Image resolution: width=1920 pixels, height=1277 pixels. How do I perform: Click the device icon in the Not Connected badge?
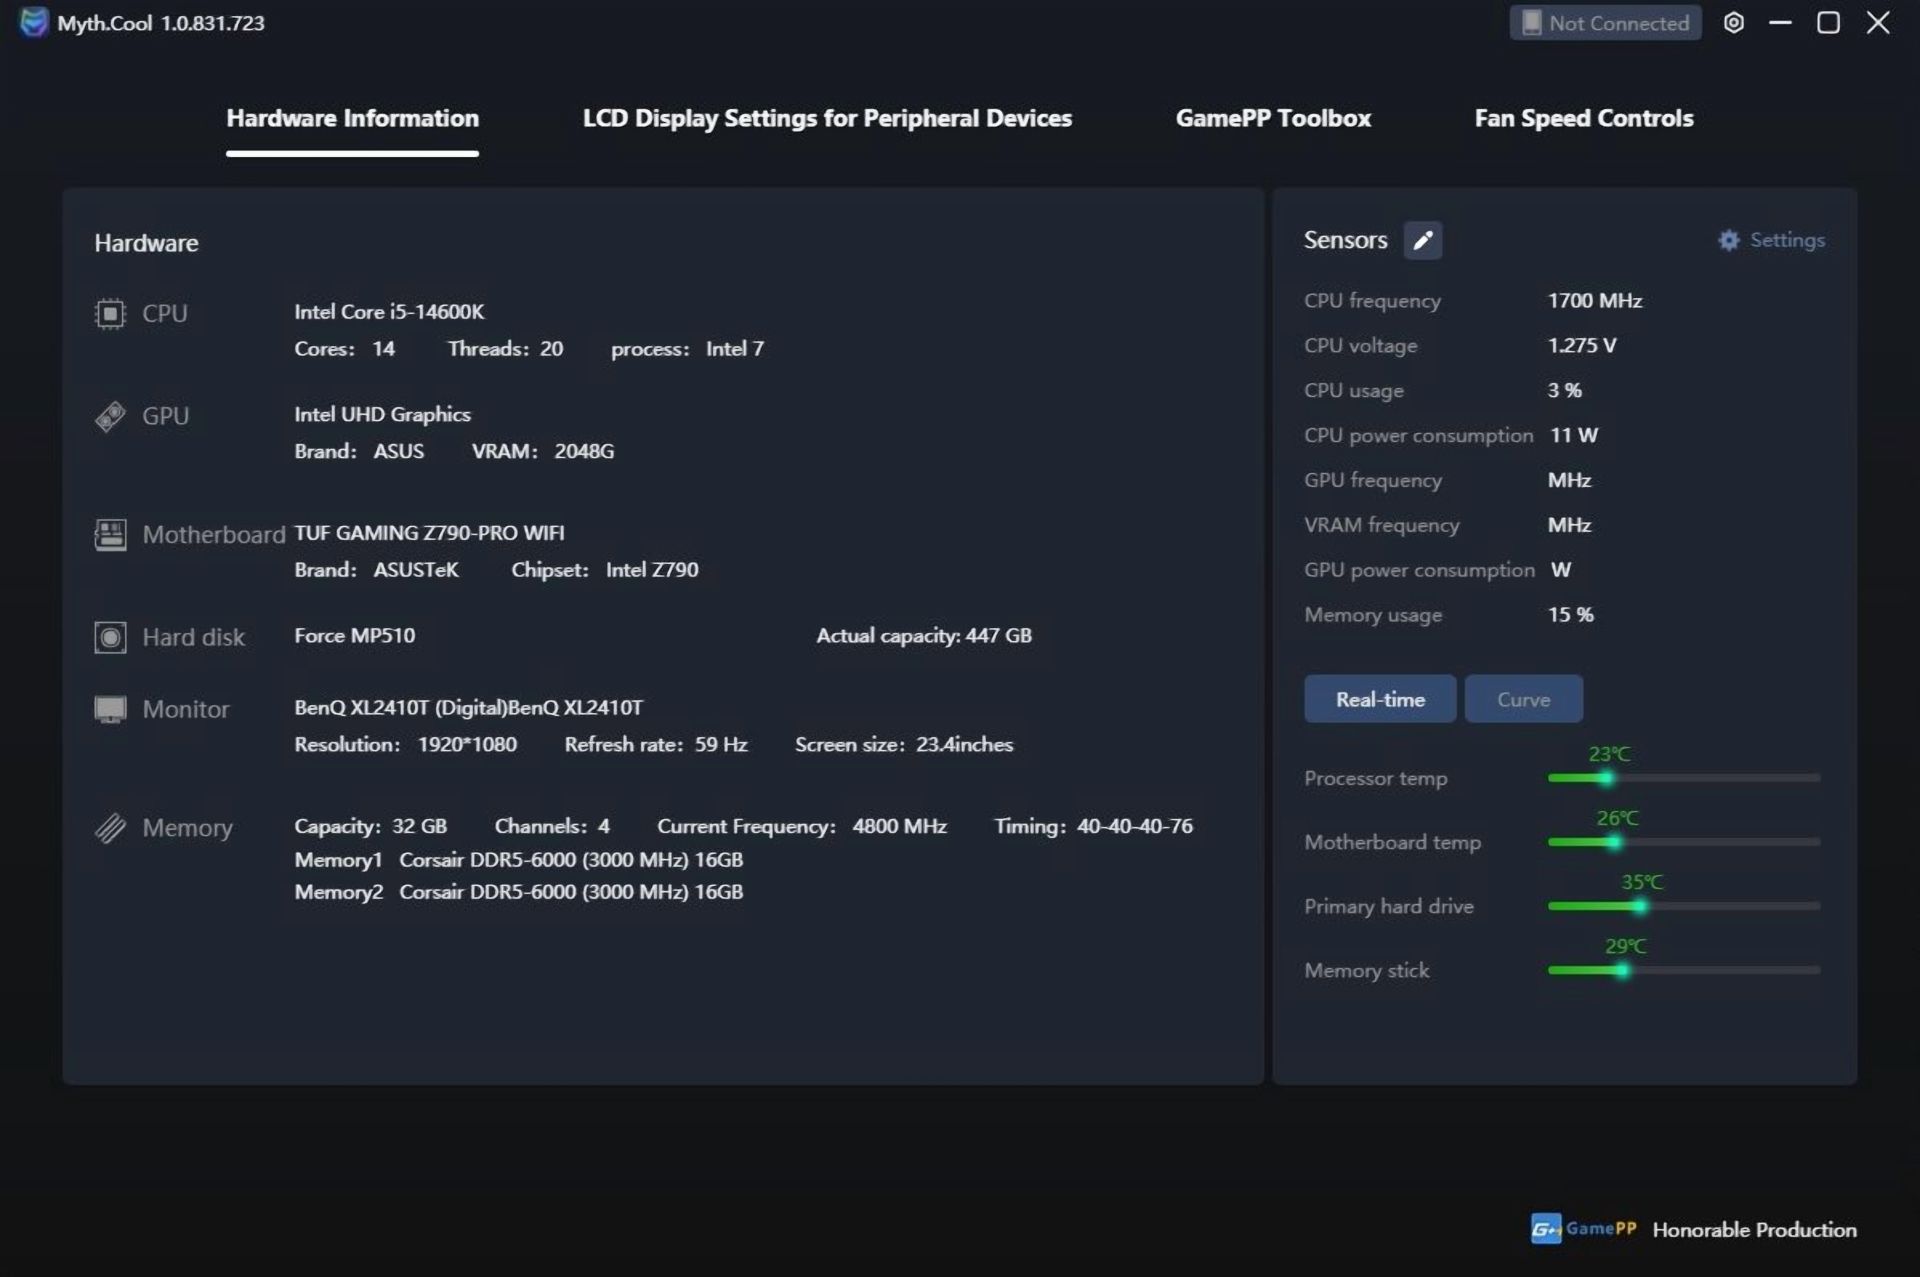coord(1531,23)
